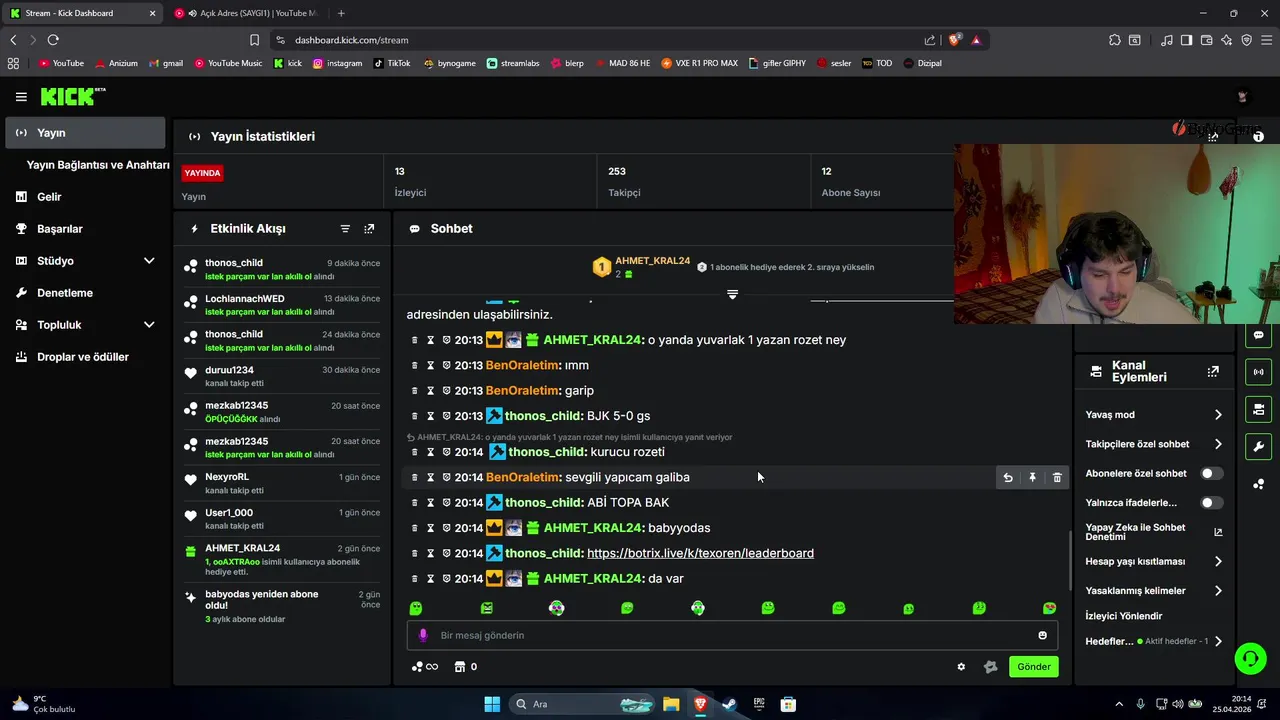
Task: Pop out the Kanal Eylemleri panel
Action: click(1213, 371)
